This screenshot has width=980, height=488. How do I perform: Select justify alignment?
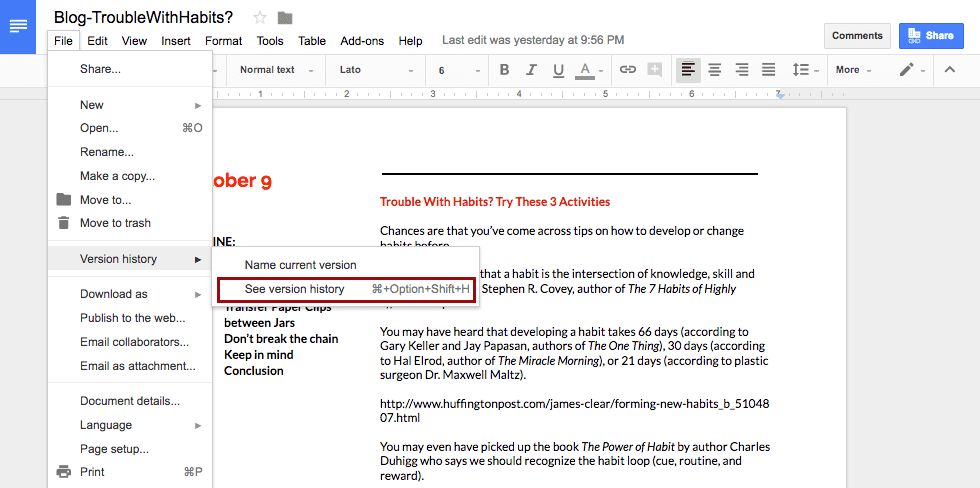click(769, 70)
